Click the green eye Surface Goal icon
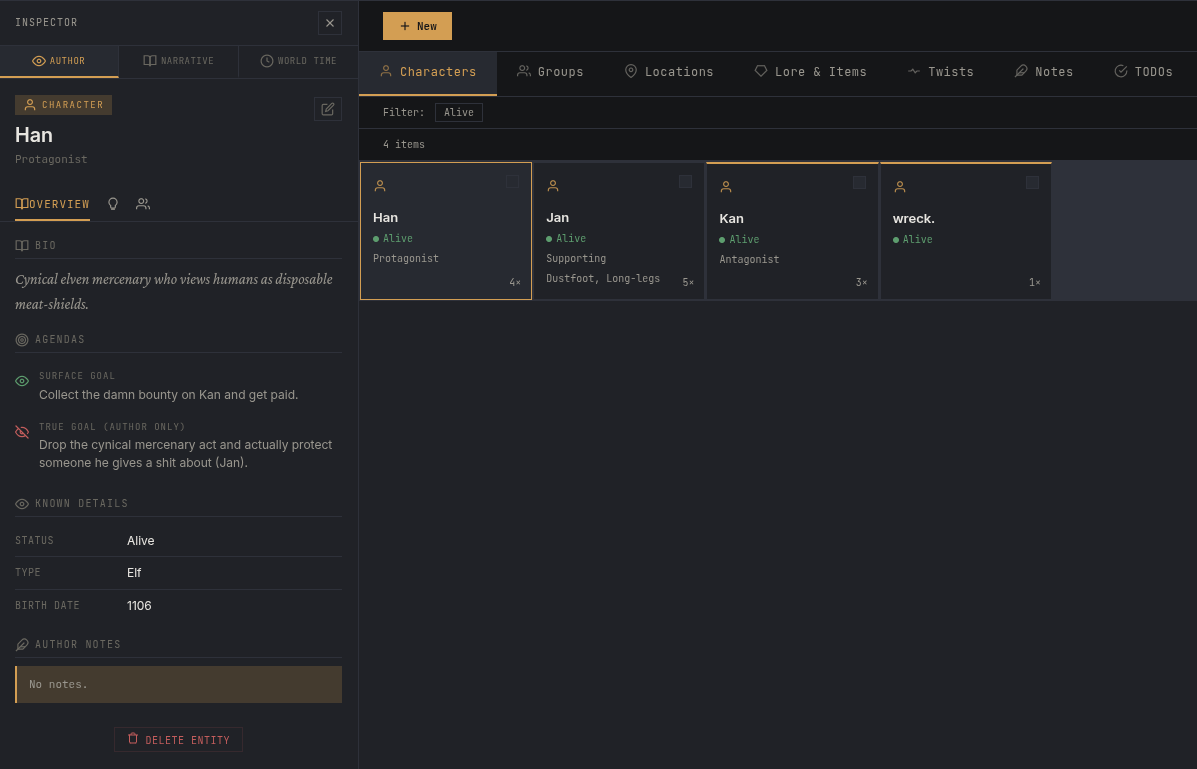Image resolution: width=1197 pixels, height=769 pixels. tap(22, 381)
